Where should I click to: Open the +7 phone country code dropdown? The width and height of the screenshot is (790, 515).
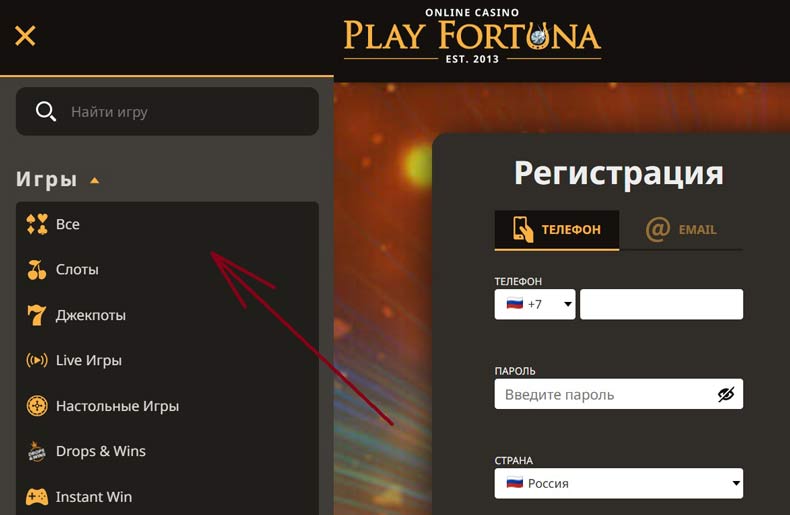coord(535,304)
